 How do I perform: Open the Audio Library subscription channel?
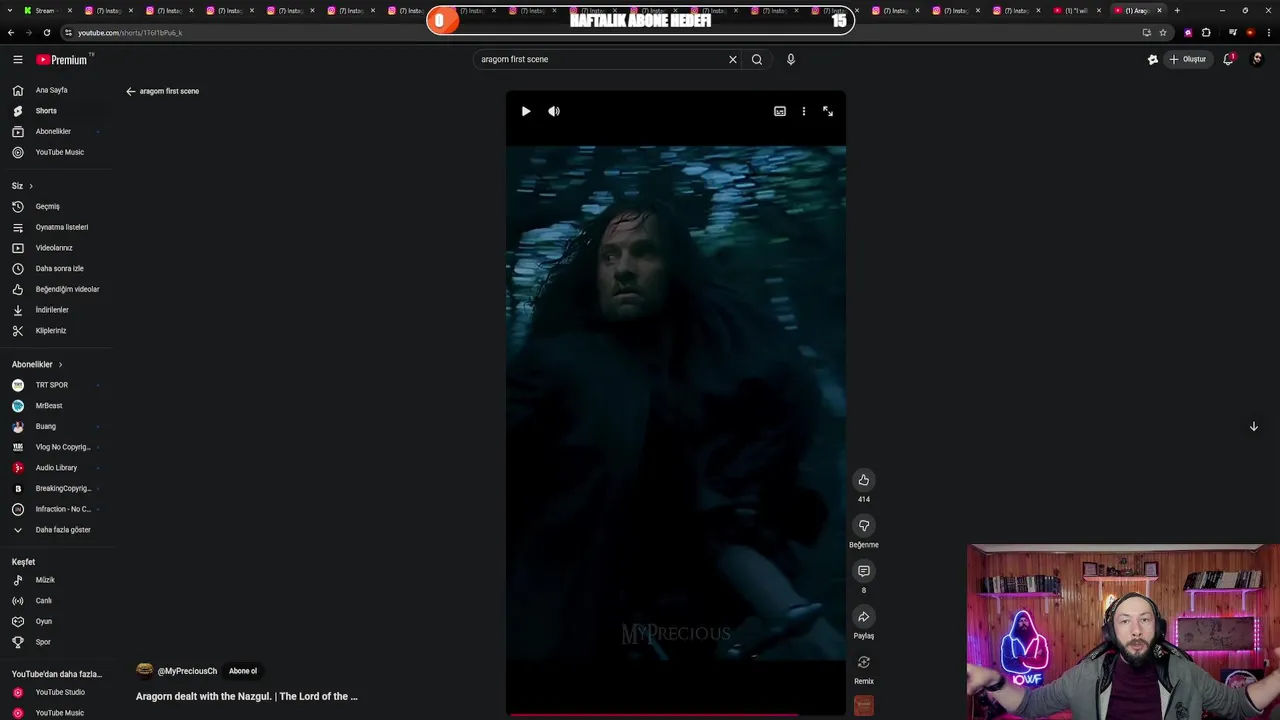click(55, 468)
